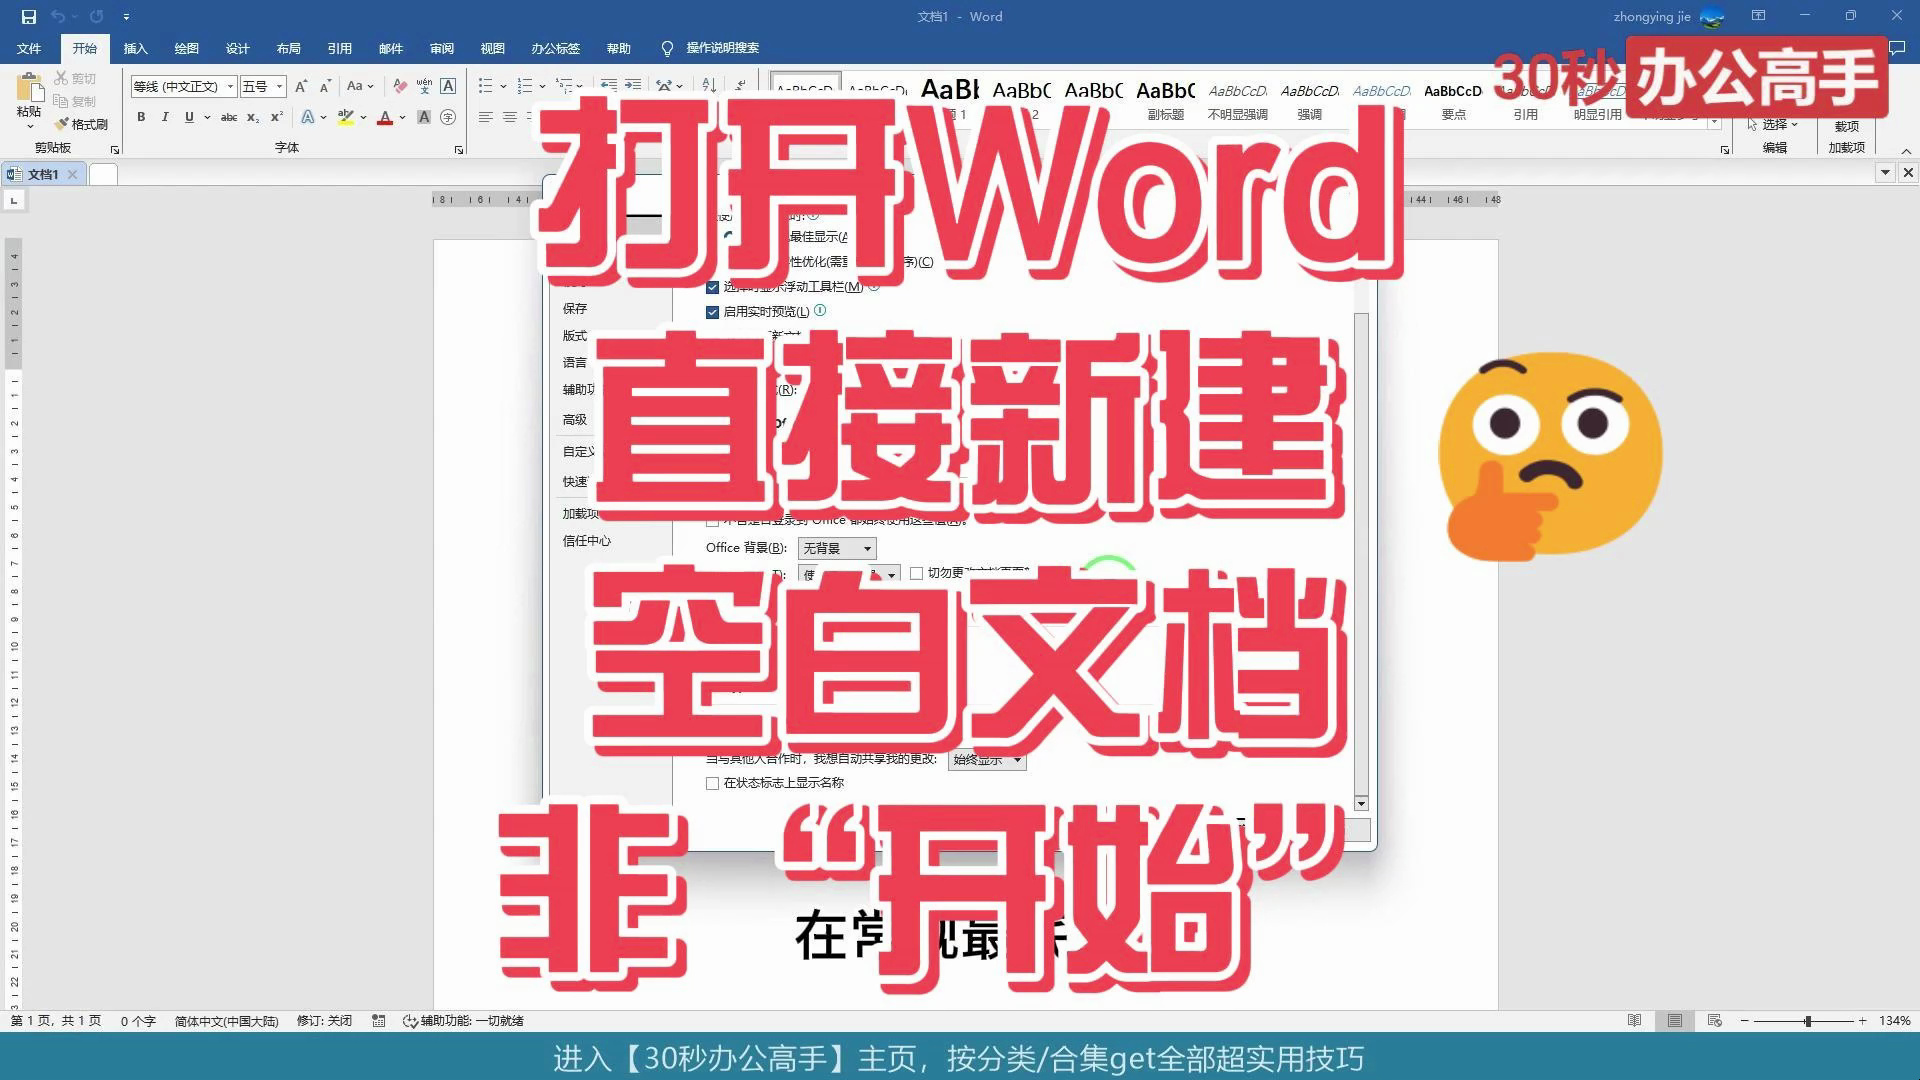Apply character shading icon
The height and width of the screenshot is (1080, 1920).
coord(424,117)
